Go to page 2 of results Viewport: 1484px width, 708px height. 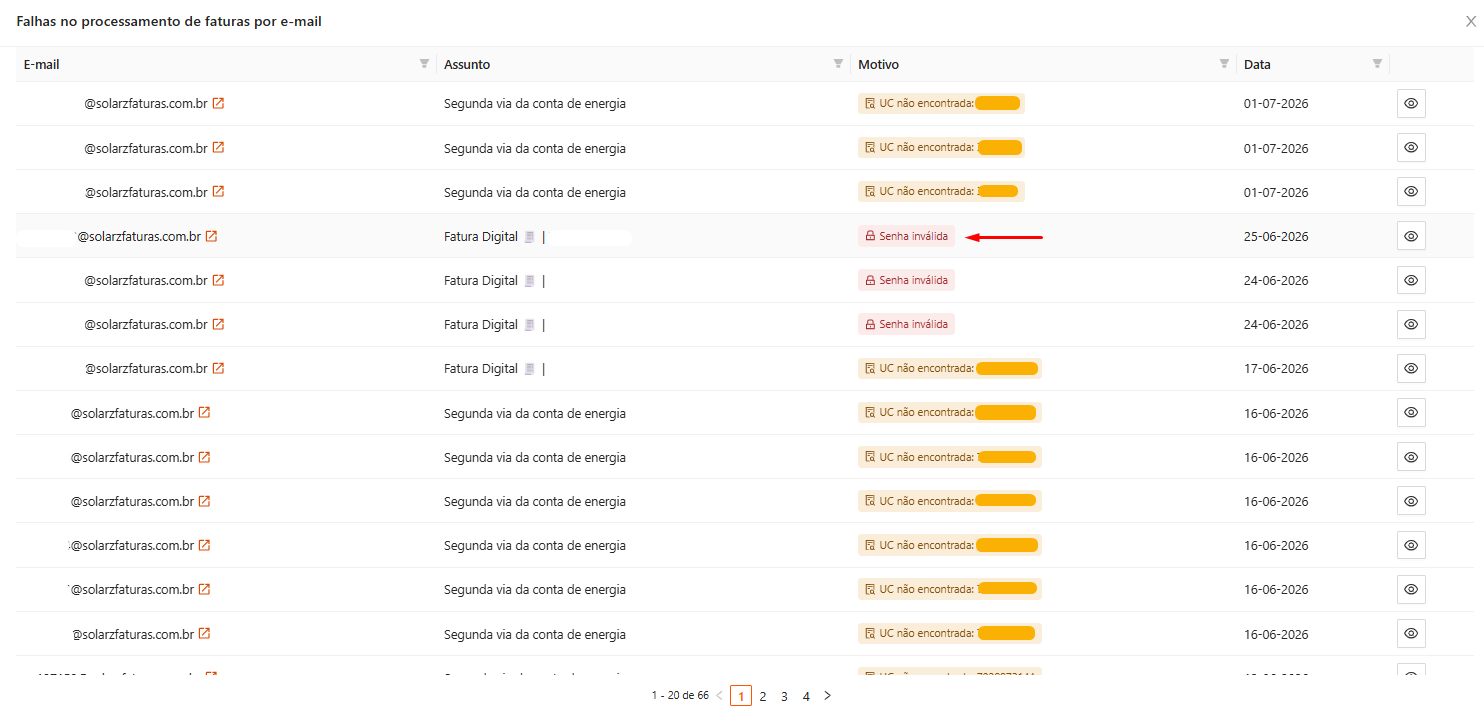[763, 696]
